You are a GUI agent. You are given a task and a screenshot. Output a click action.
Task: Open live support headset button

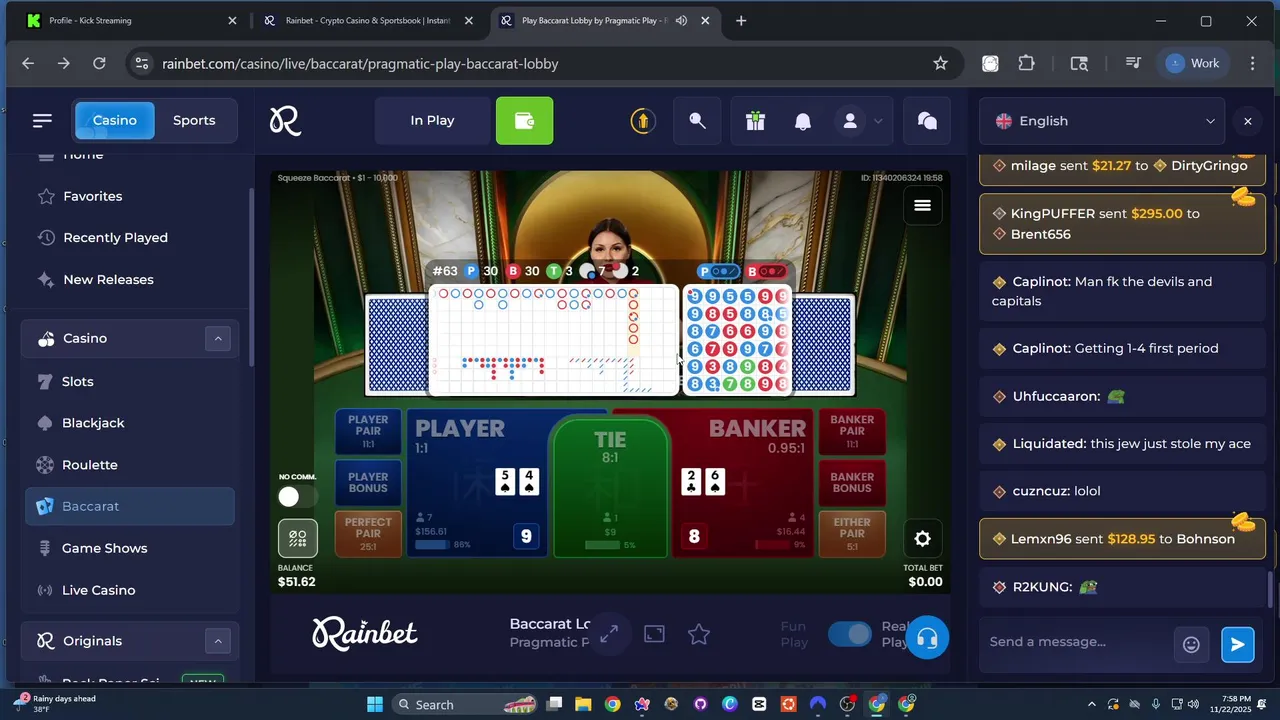pyautogui.click(x=927, y=638)
